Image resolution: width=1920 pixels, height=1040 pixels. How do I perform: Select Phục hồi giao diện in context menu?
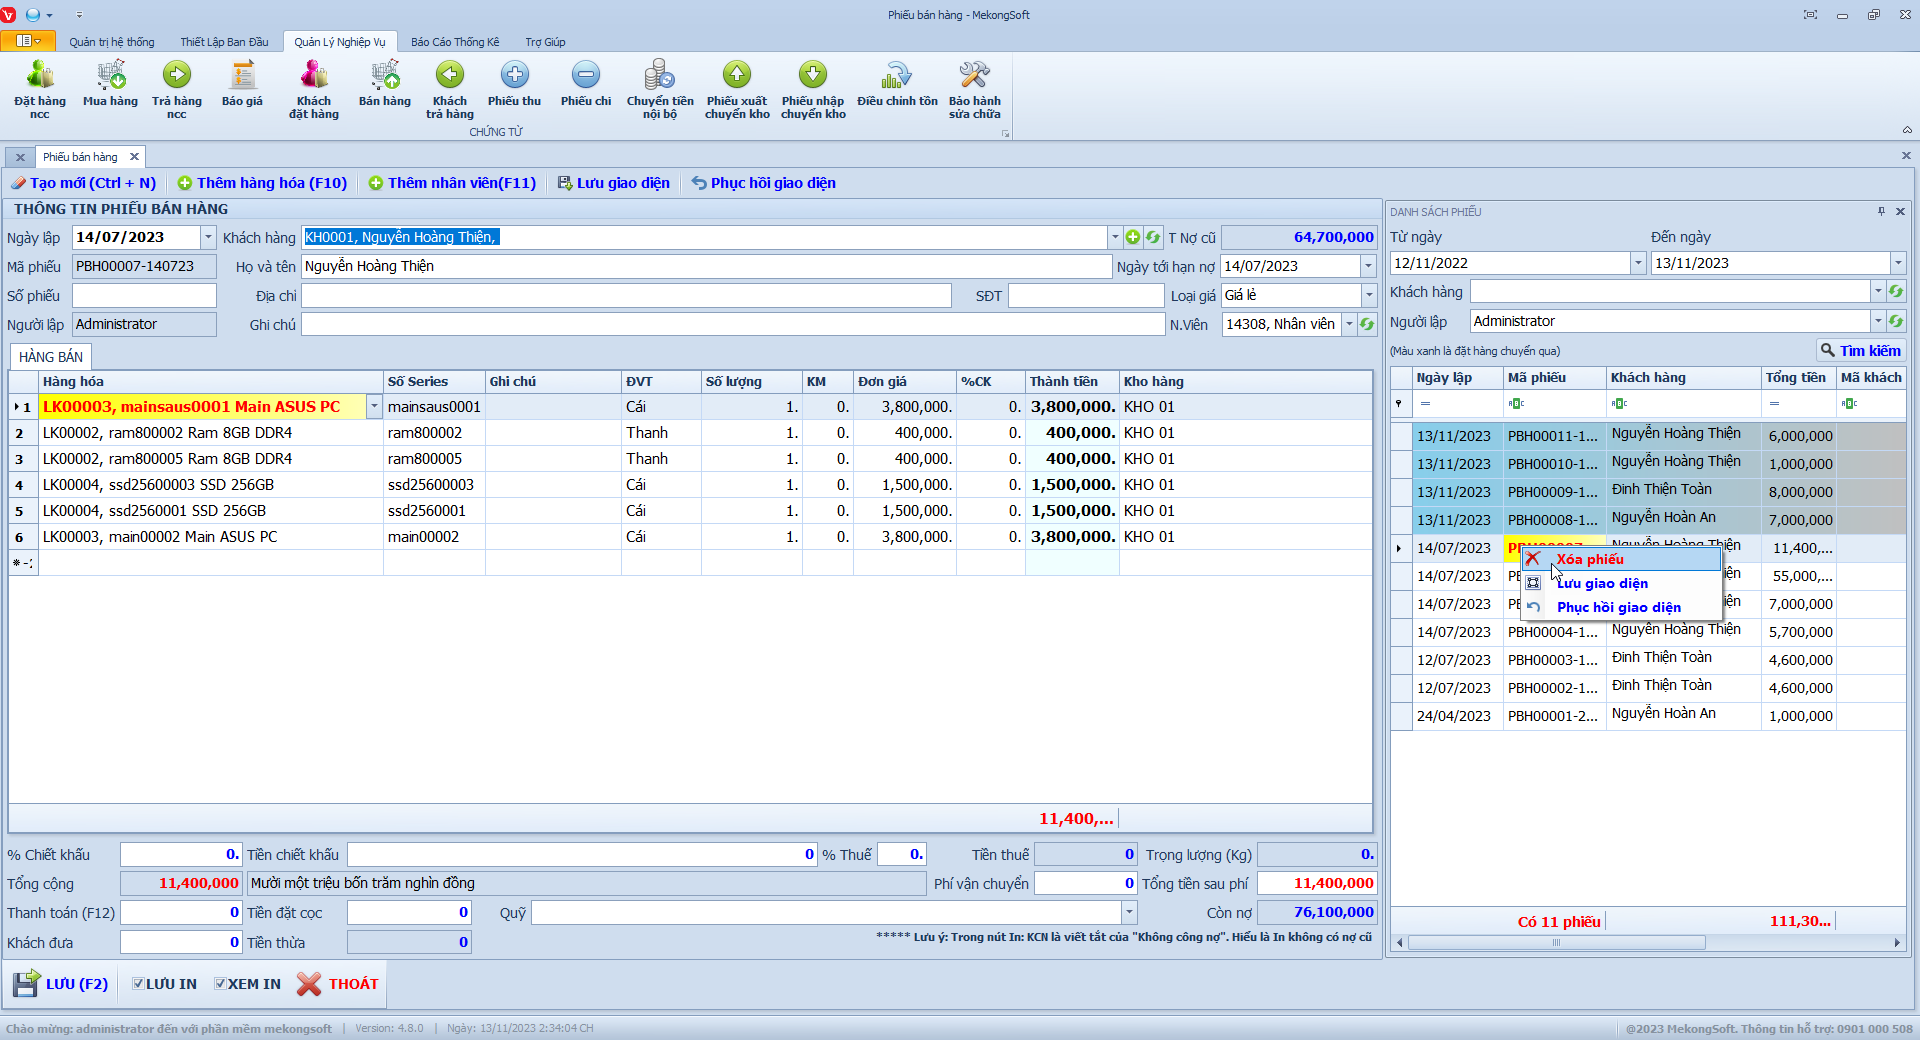point(1618,608)
